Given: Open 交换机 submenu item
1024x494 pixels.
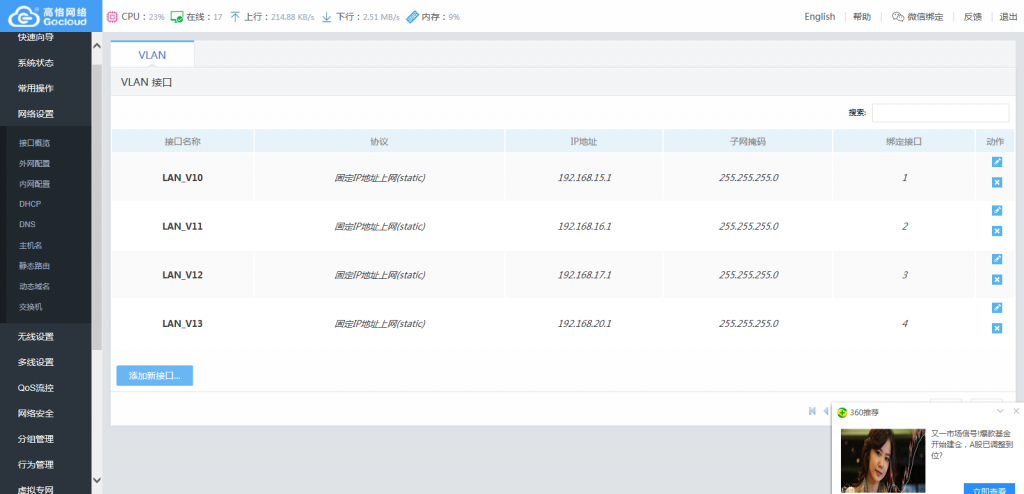Looking at the screenshot, I should tap(31, 306).
